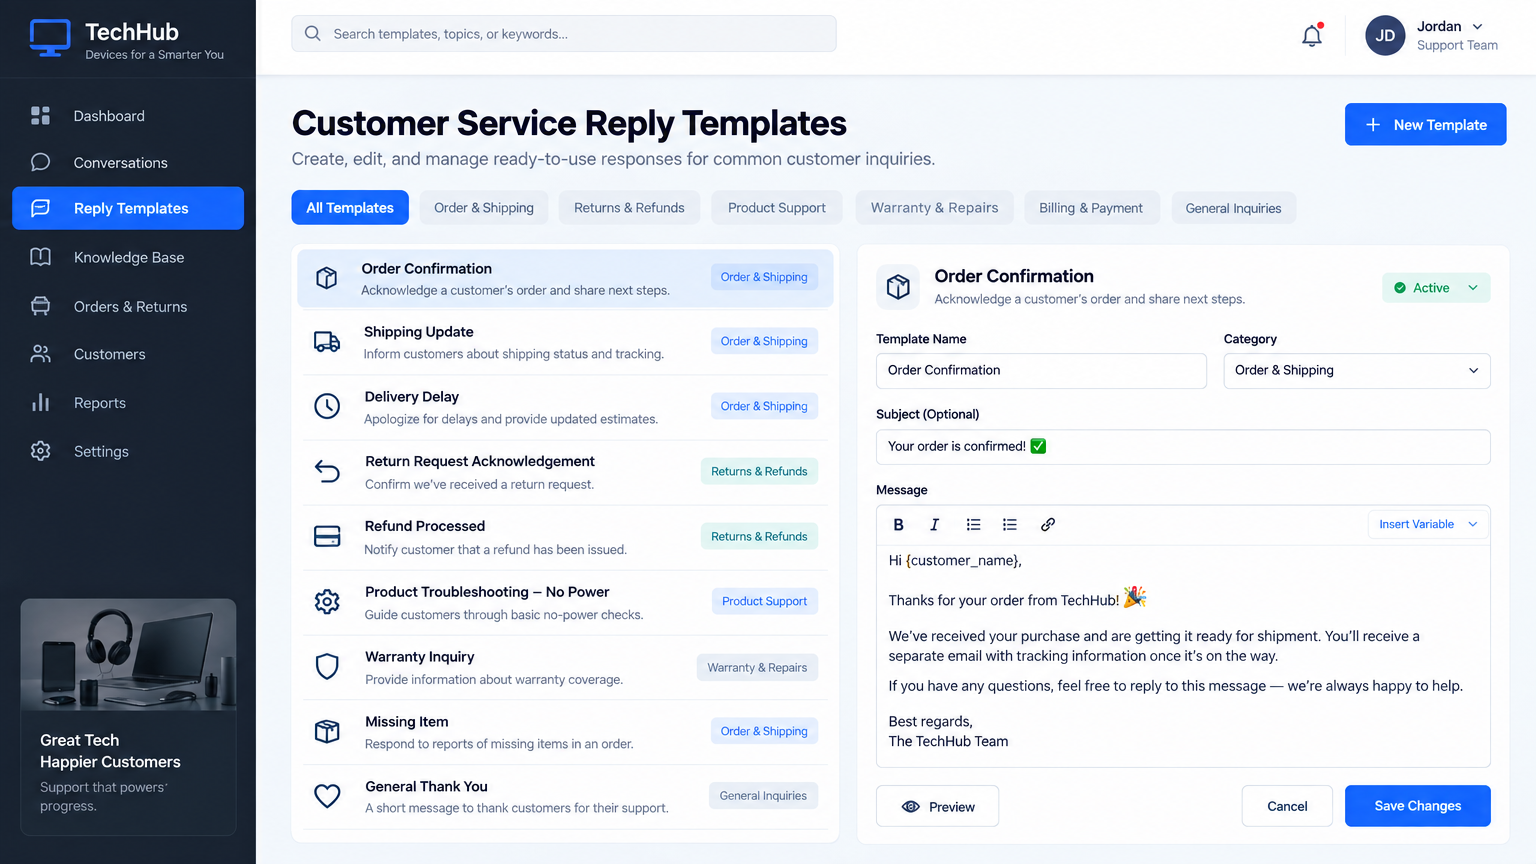Click the Subject field with confirmed text
This screenshot has height=864, width=1536.
(x=1183, y=447)
